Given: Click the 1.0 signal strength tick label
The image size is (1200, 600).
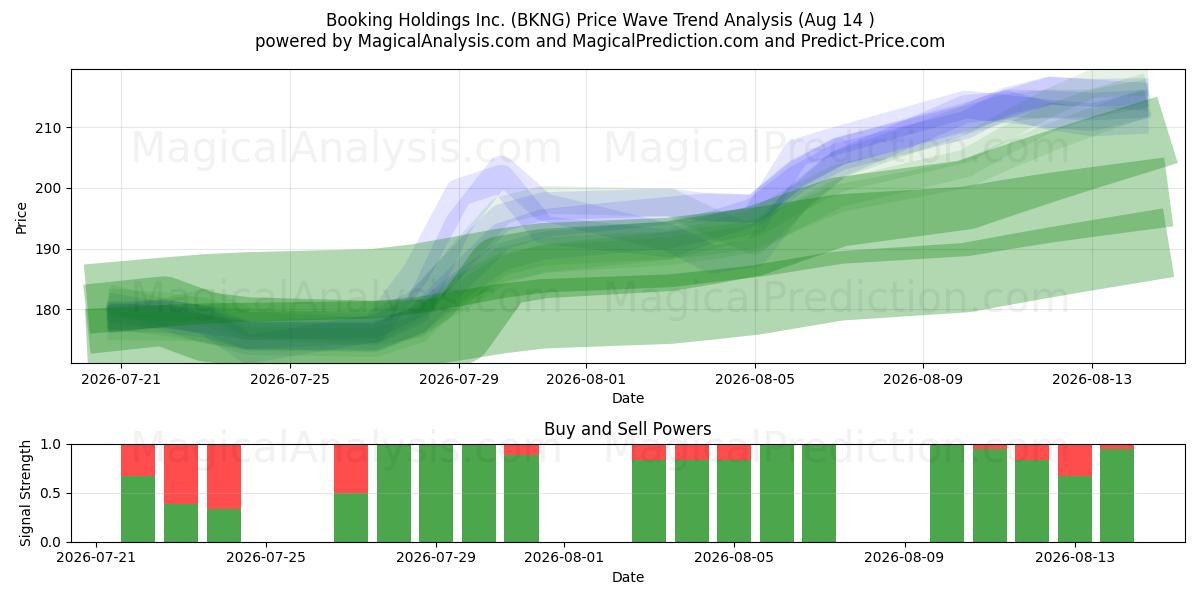Looking at the screenshot, I should click(53, 444).
